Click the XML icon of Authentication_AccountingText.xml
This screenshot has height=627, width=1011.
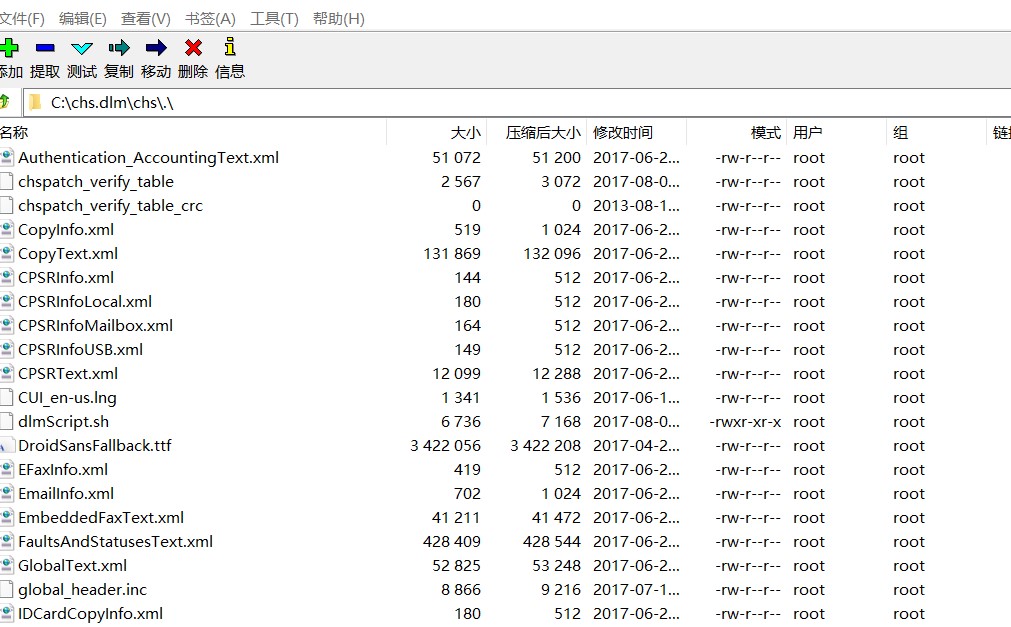tap(6, 158)
